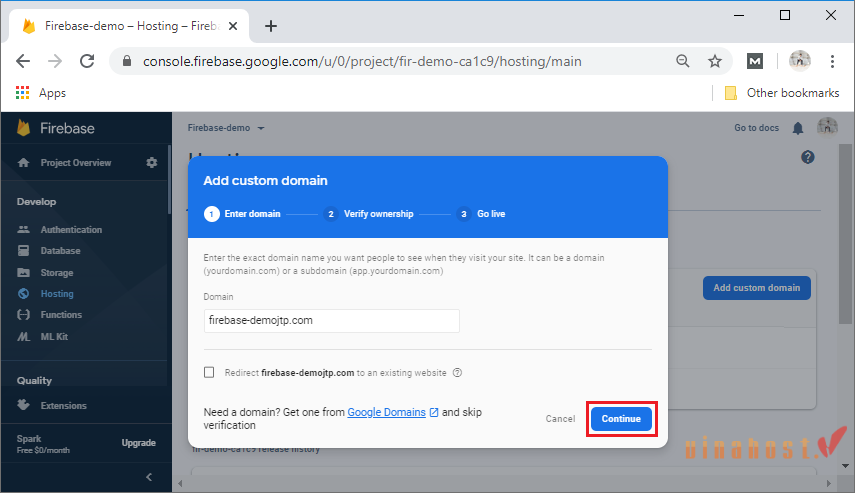Click the M extension icon
Screen dimensions: 857x495
click(755, 61)
